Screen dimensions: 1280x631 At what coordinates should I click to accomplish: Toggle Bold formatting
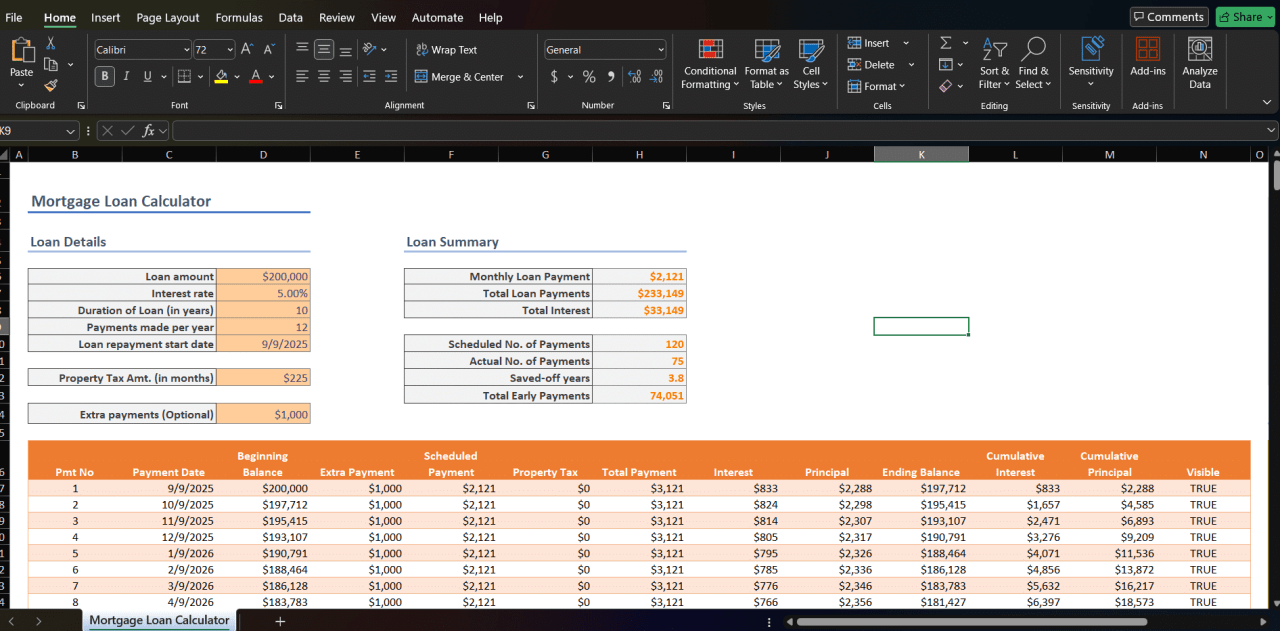click(105, 76)
